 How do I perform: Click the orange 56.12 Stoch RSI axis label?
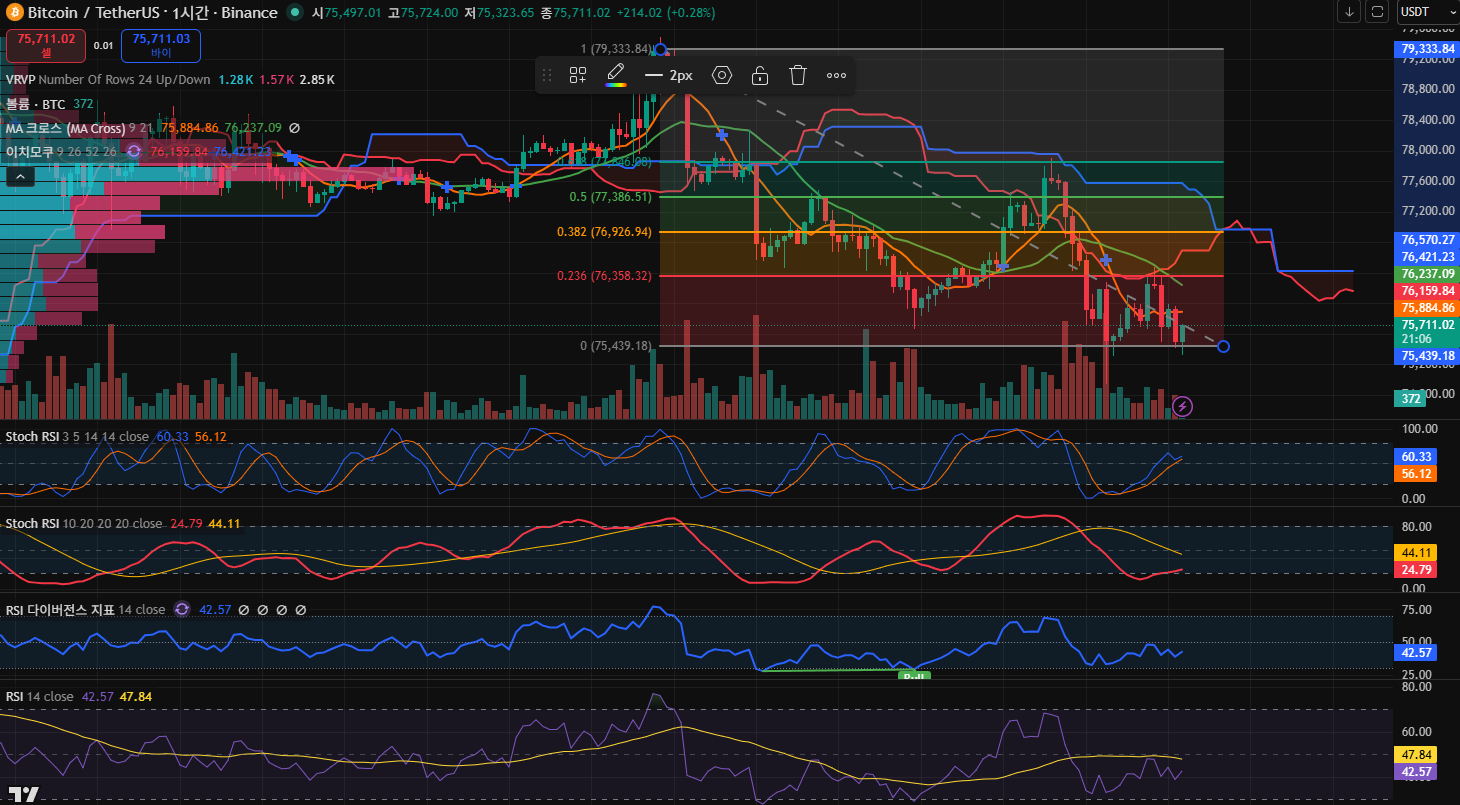point(1415,473)
